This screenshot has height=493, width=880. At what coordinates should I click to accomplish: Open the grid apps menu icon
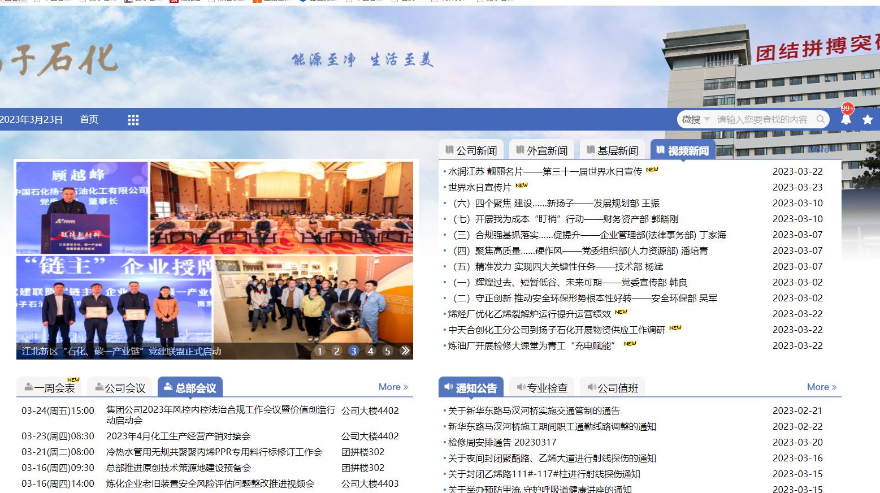tap(133, 120)
